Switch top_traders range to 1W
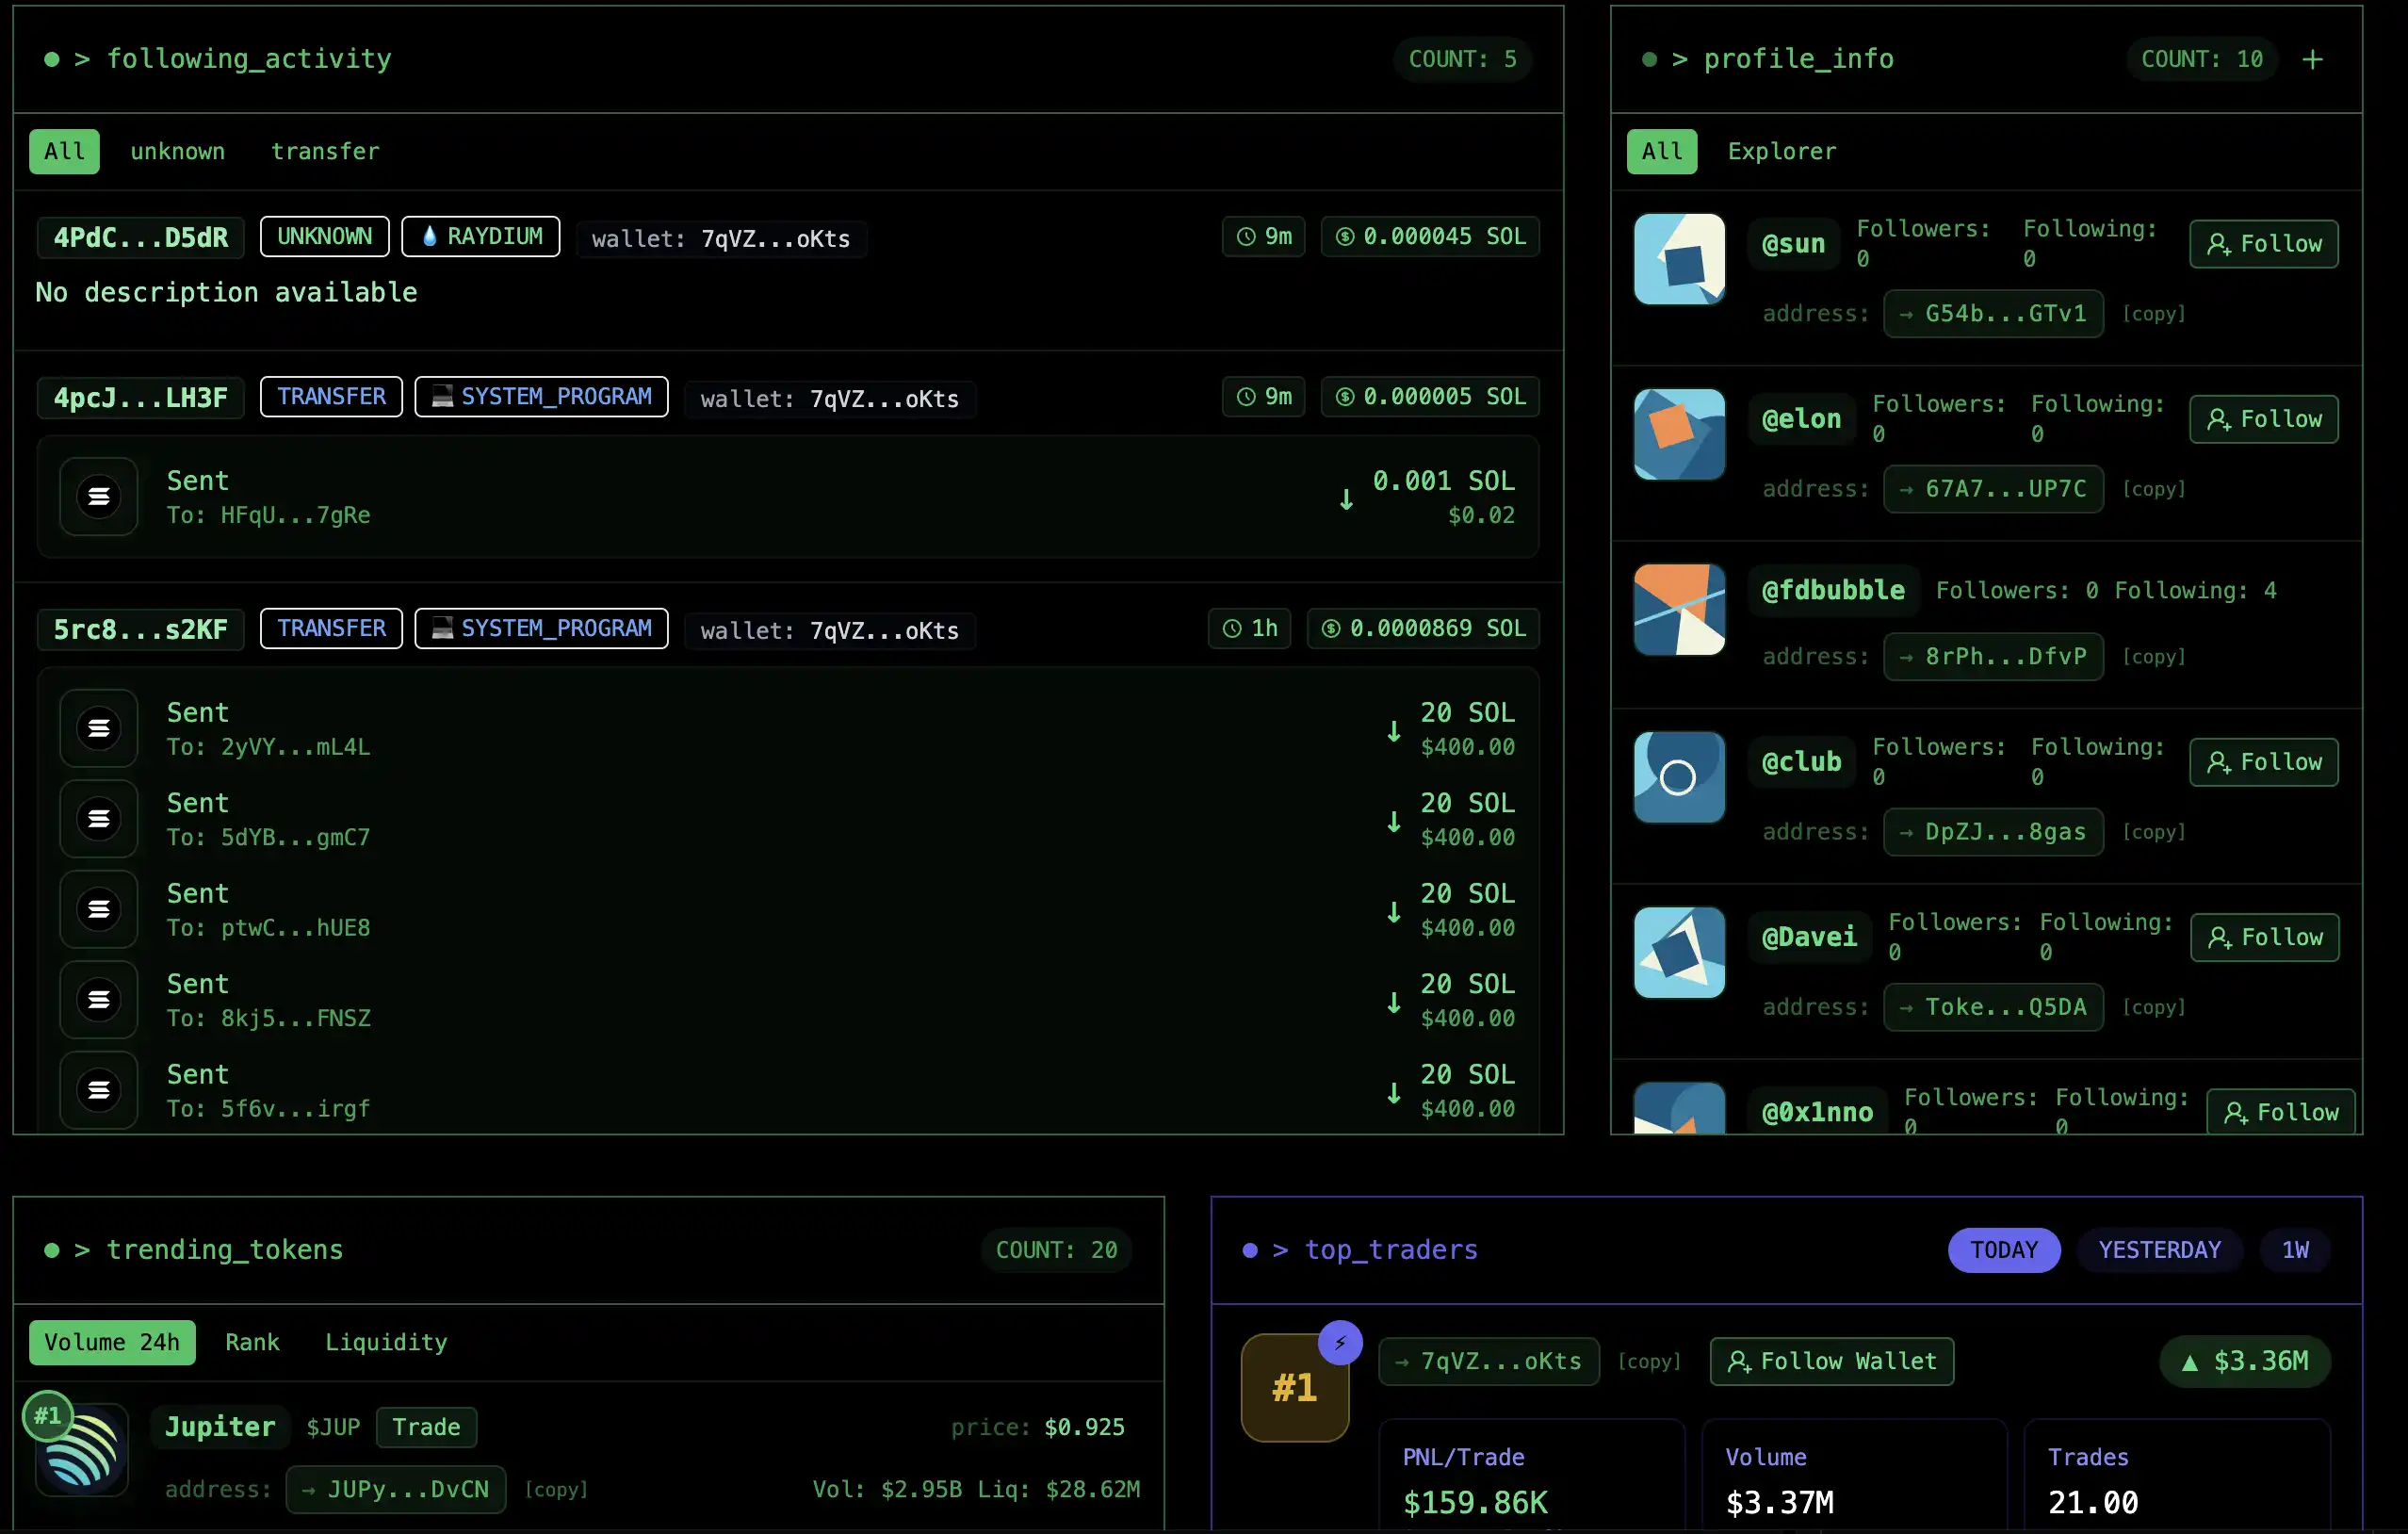Image resolution: width=2408 pixels, height=1534 pixels. click(2295, 1250)
